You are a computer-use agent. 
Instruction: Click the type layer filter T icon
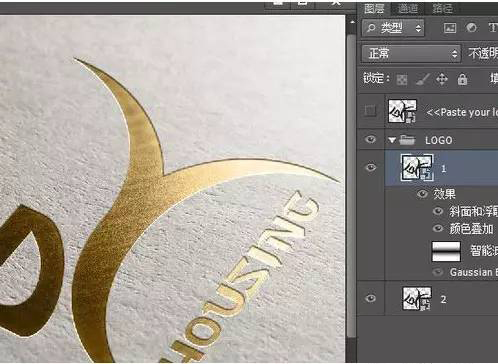pos(493,28)
